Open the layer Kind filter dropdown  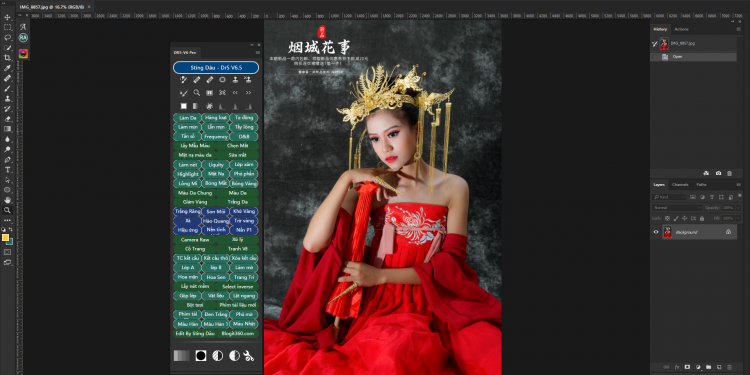point(670,197)
